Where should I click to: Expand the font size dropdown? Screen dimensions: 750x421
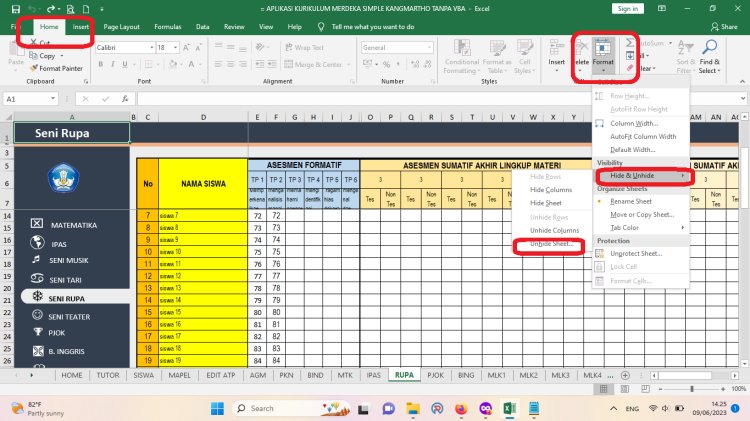[176, 47]
